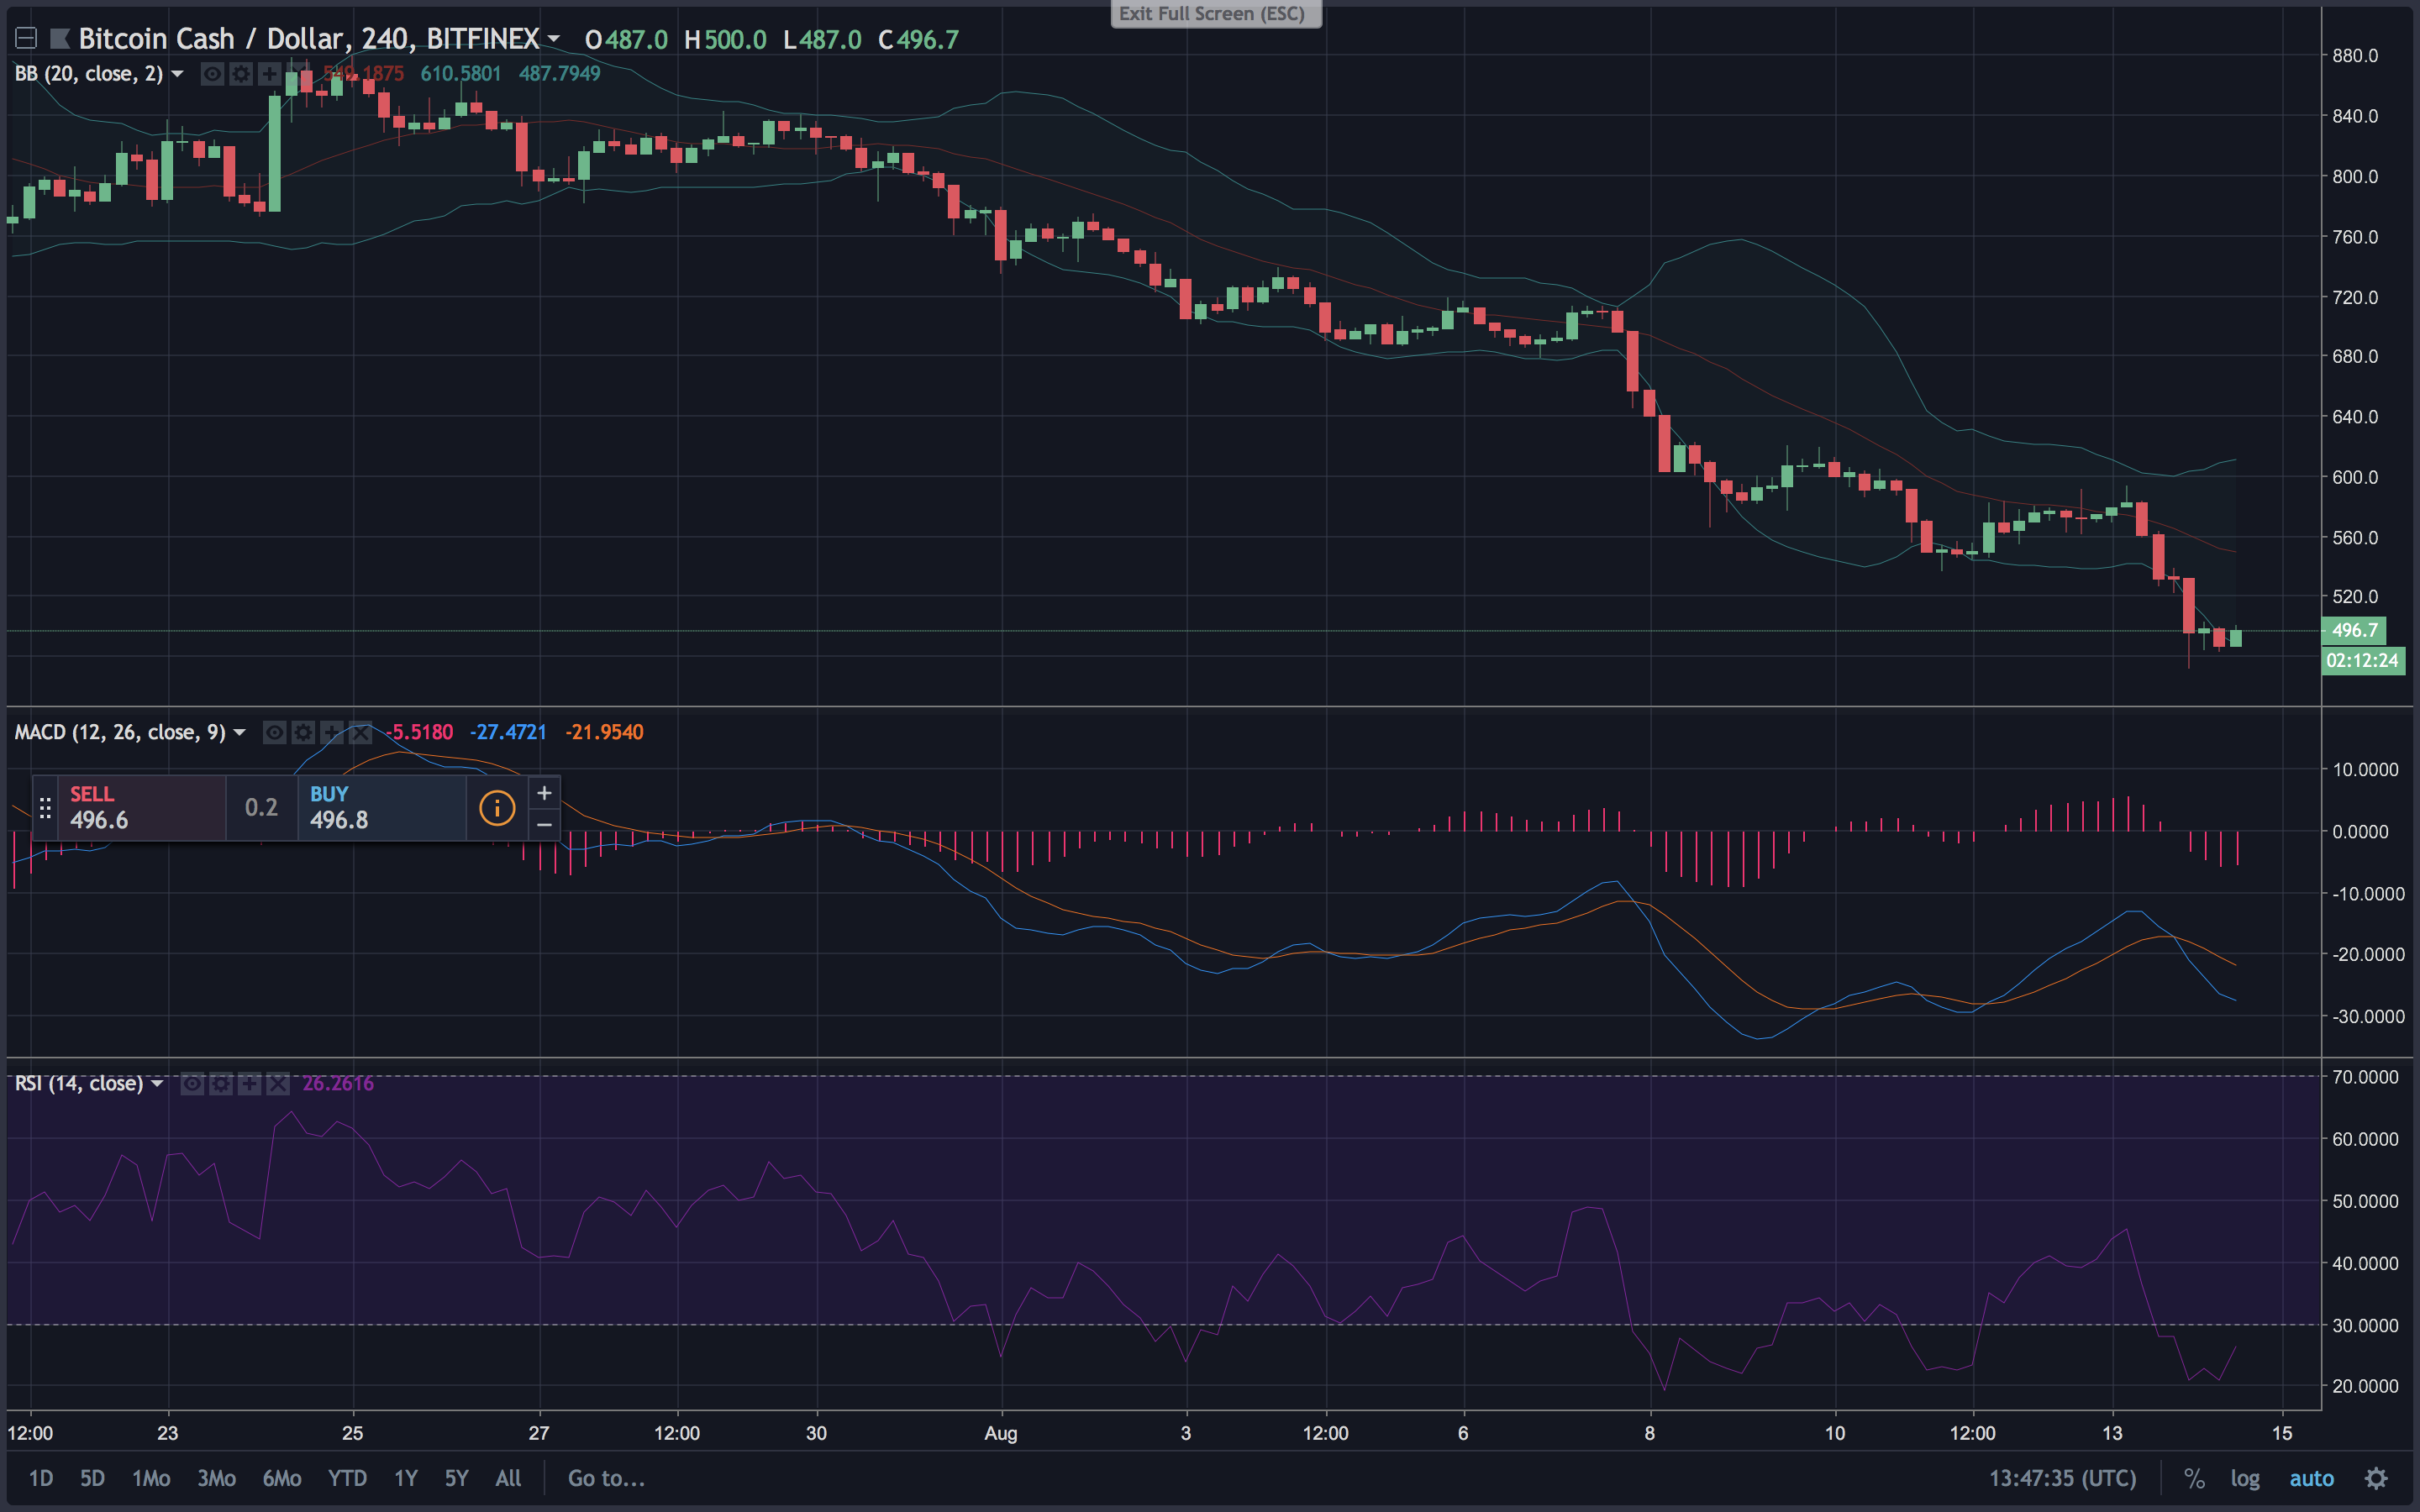
Task: Click the BUY 496.8 button
Action: point(380,808)
